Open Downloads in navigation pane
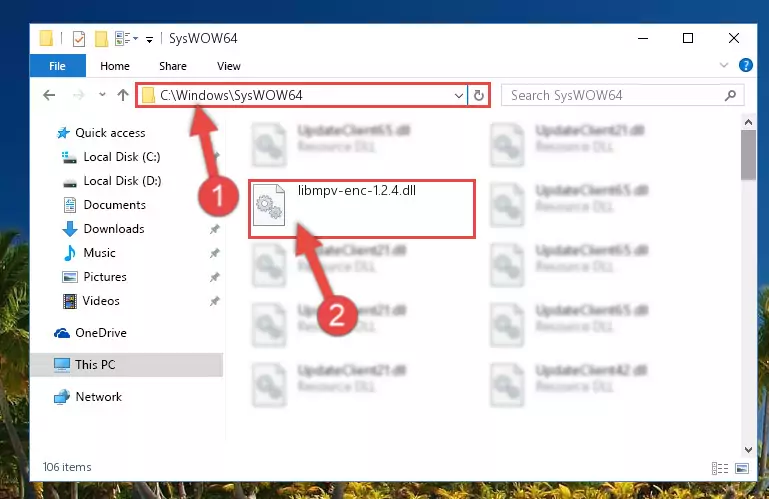This screenshot has height=499, width=769. point(114,229)
